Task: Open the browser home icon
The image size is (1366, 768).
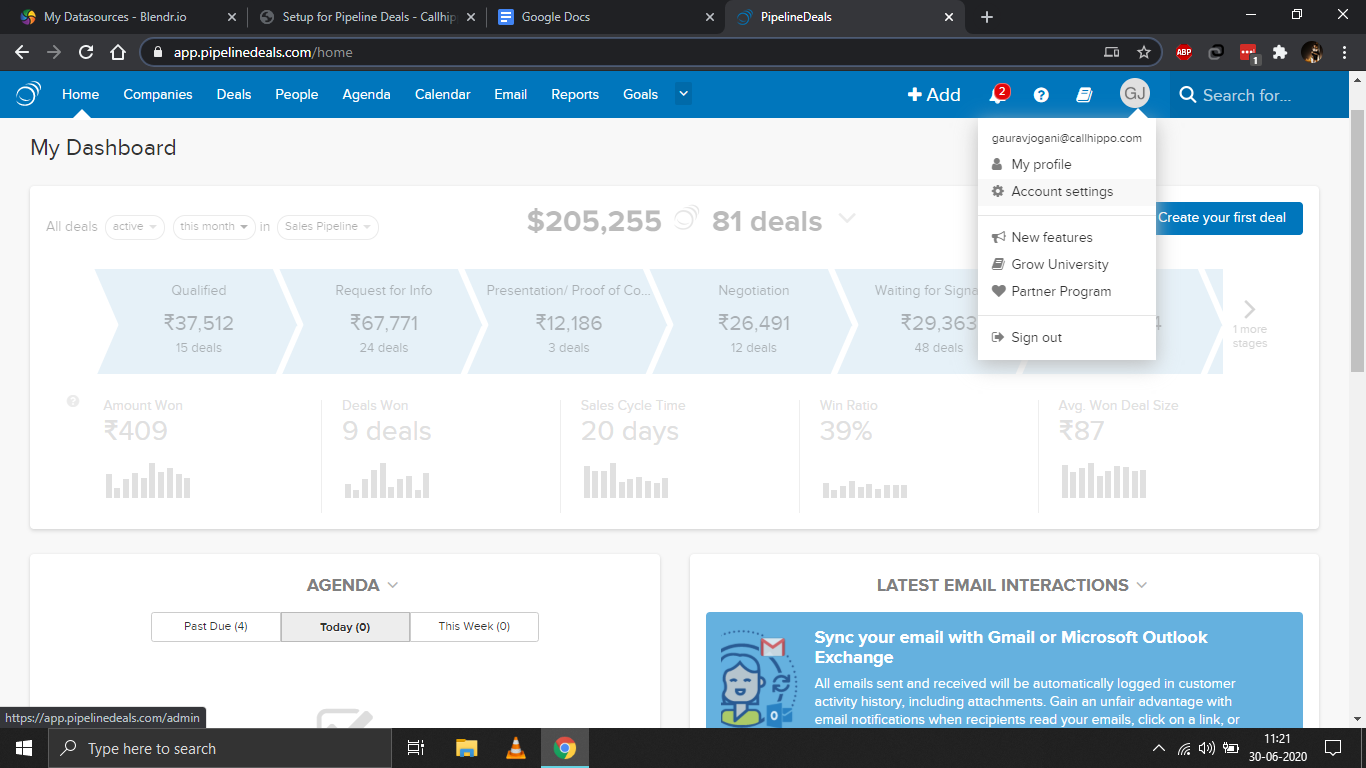Action: coord(118,52)
